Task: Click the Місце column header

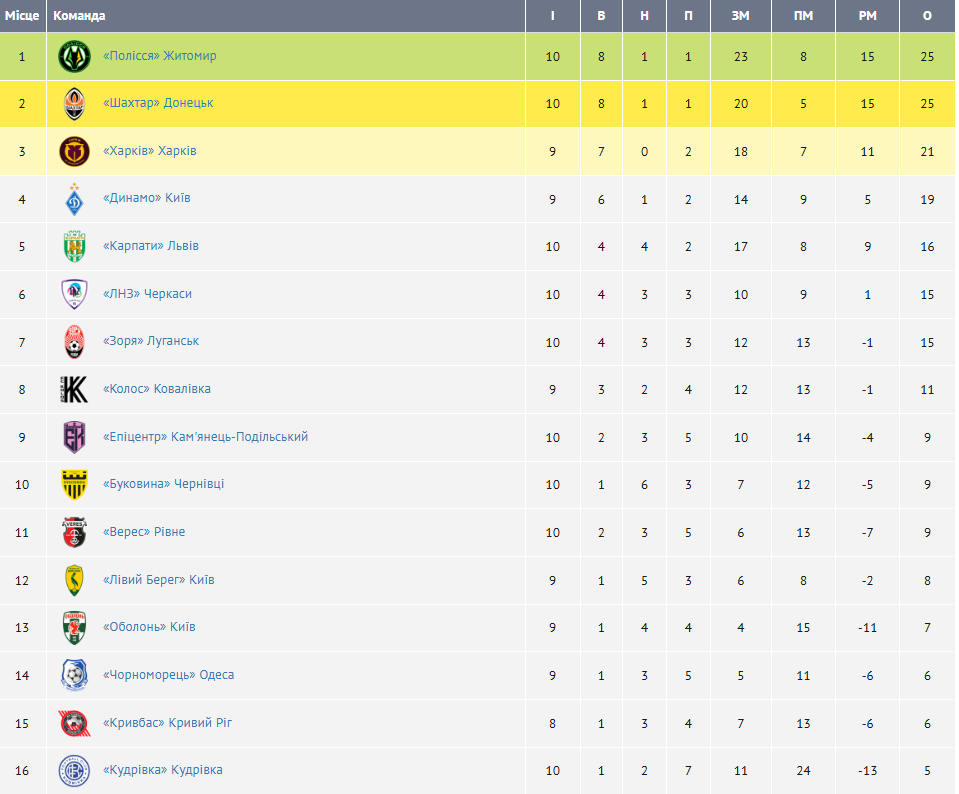Action: (22, 16)
